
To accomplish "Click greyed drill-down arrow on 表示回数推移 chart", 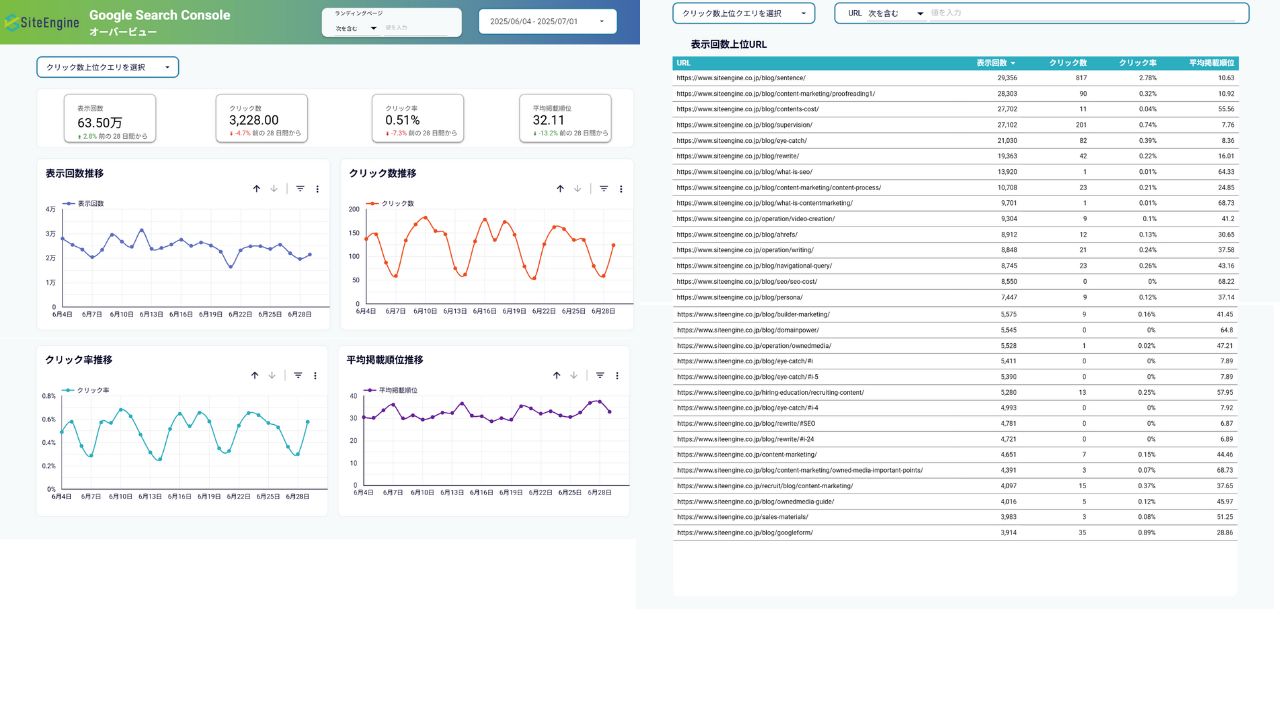I will [273, 188].
